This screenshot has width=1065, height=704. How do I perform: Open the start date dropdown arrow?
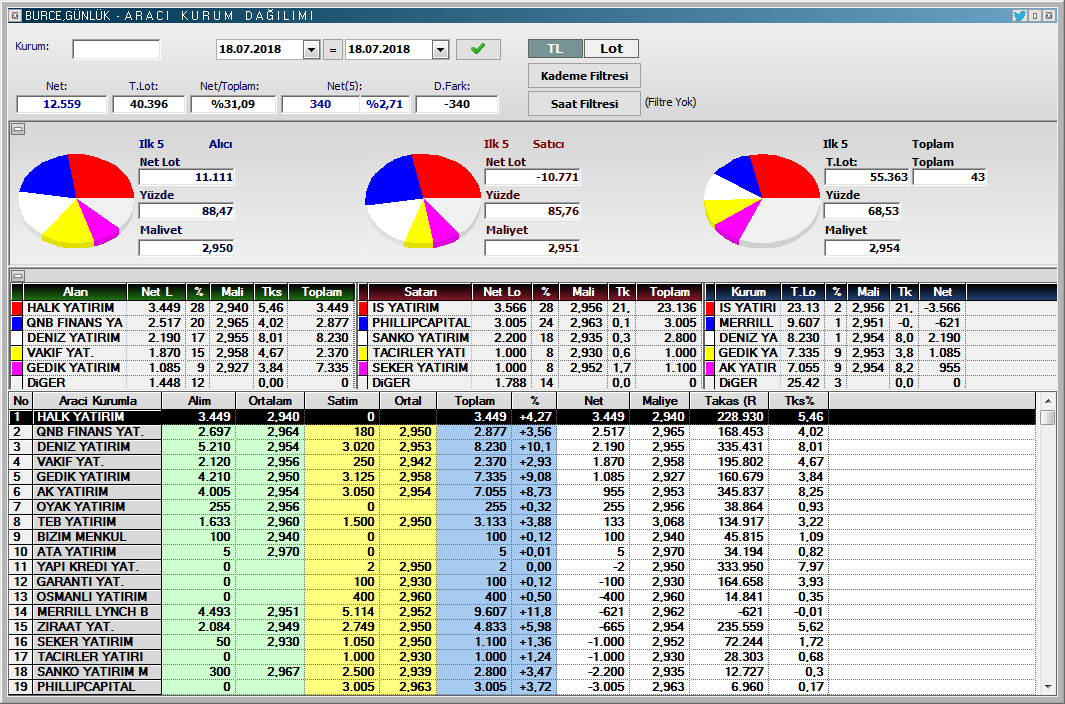[312, 49]
